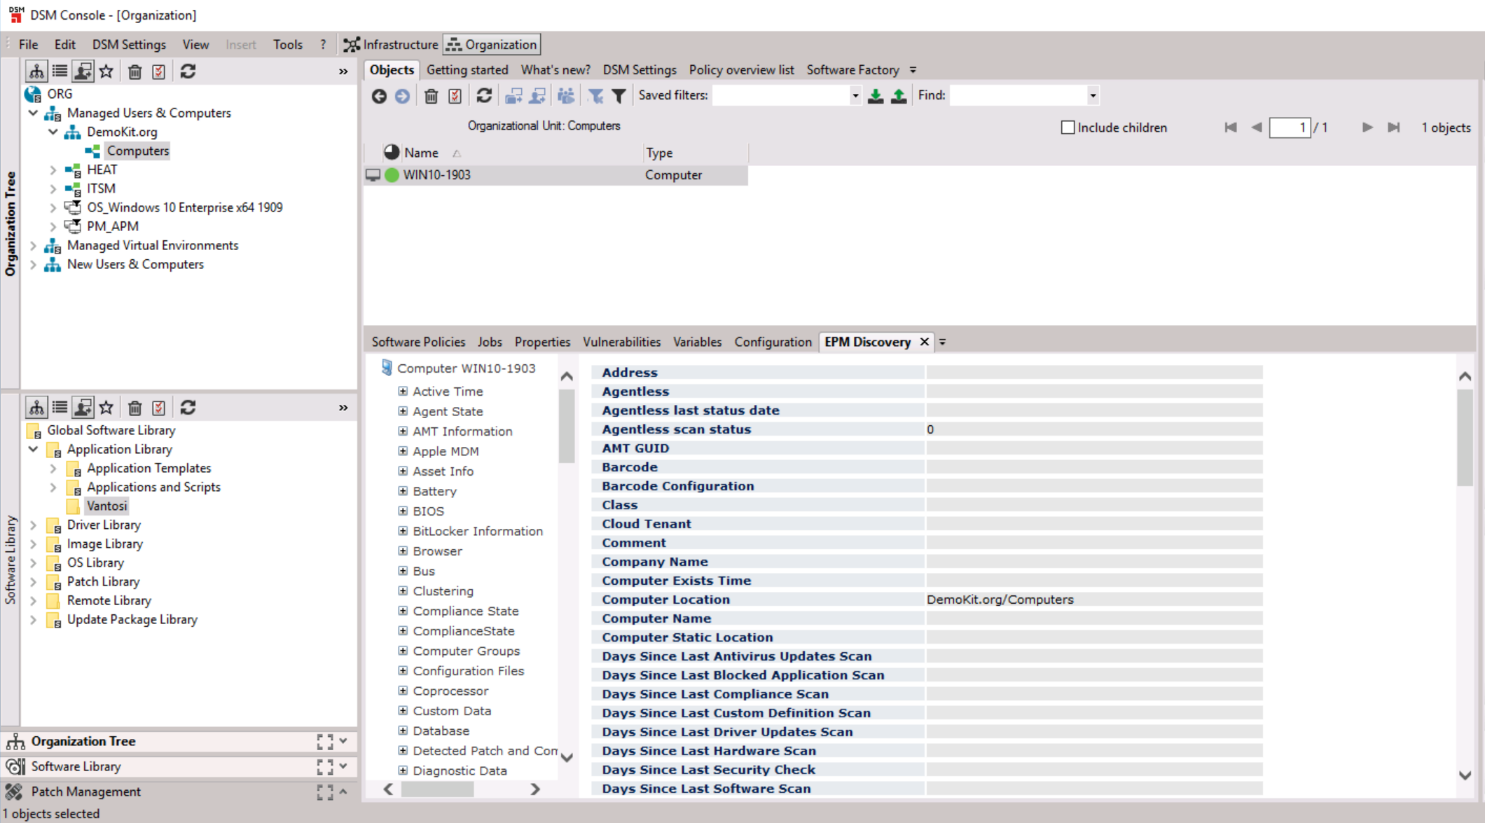Click the Back navigation arrow above Objects list
The width and height of the screenshot is (1485, 823).
tap(379, 95)
